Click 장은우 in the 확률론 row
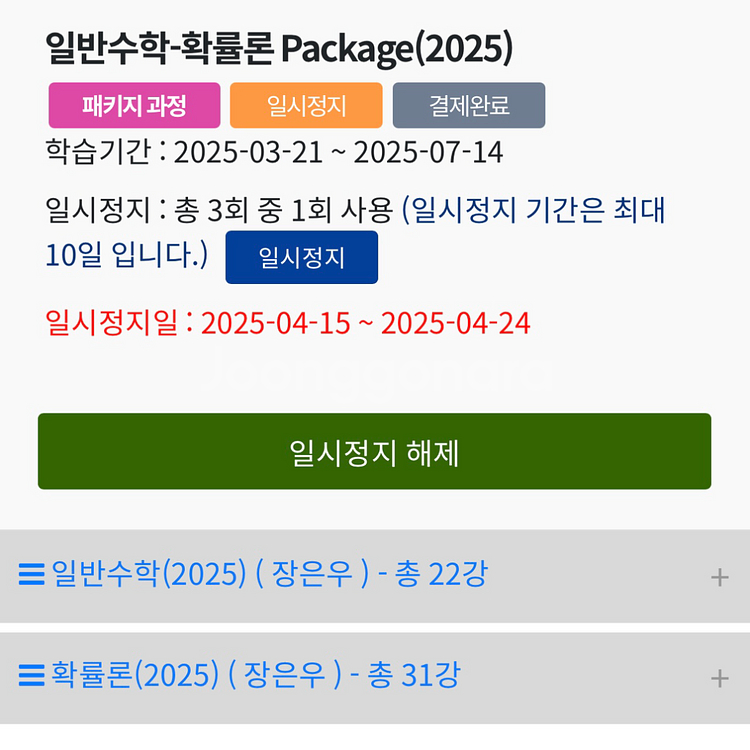This screenshot has width=750, height=750. tap(286, 677)
